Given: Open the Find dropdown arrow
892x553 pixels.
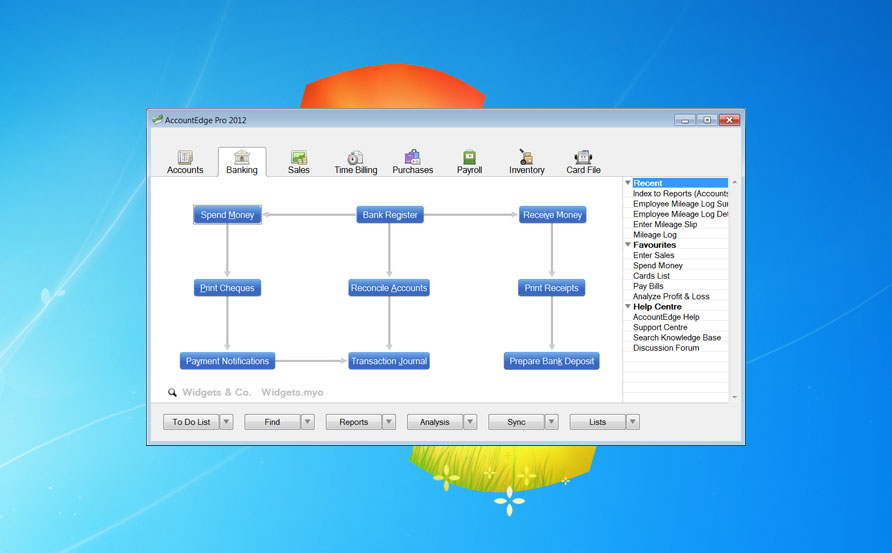Looking at the screenshot, I should (x=308, y=422).
